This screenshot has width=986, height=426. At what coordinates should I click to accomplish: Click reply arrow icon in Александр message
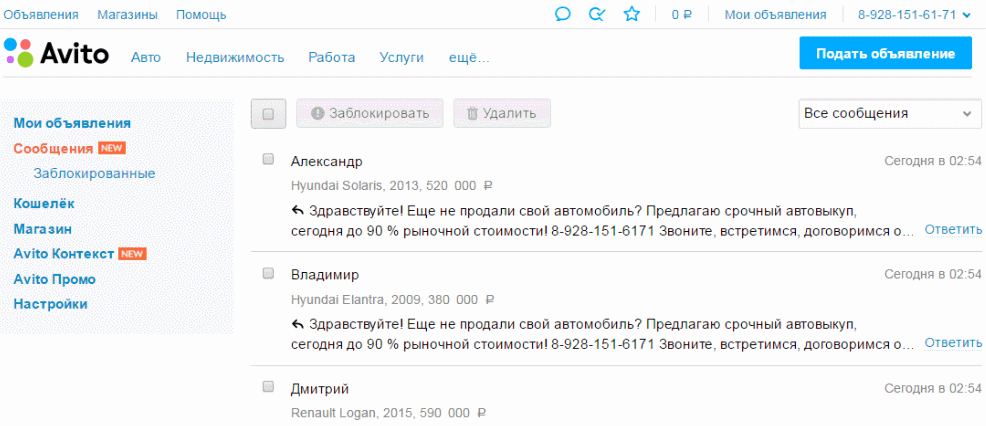[x=297, y=210]
